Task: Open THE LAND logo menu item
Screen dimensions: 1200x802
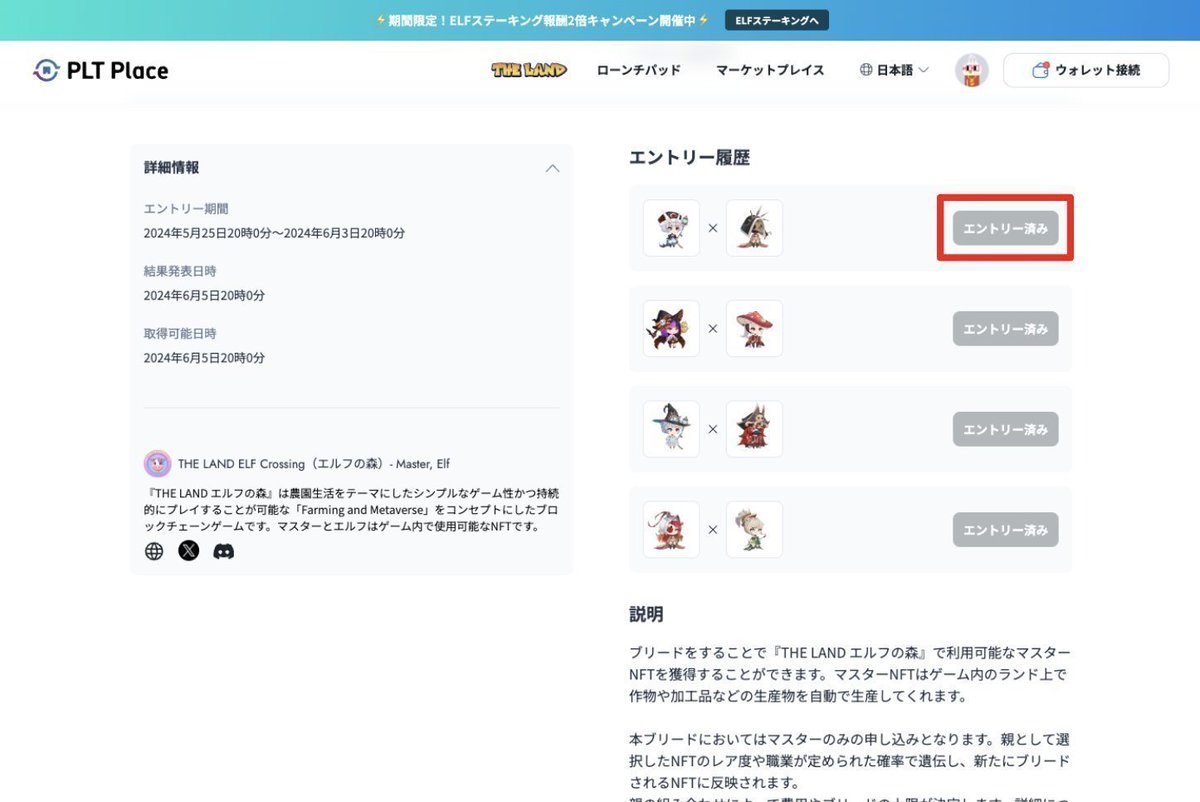Action: point(529,70)
